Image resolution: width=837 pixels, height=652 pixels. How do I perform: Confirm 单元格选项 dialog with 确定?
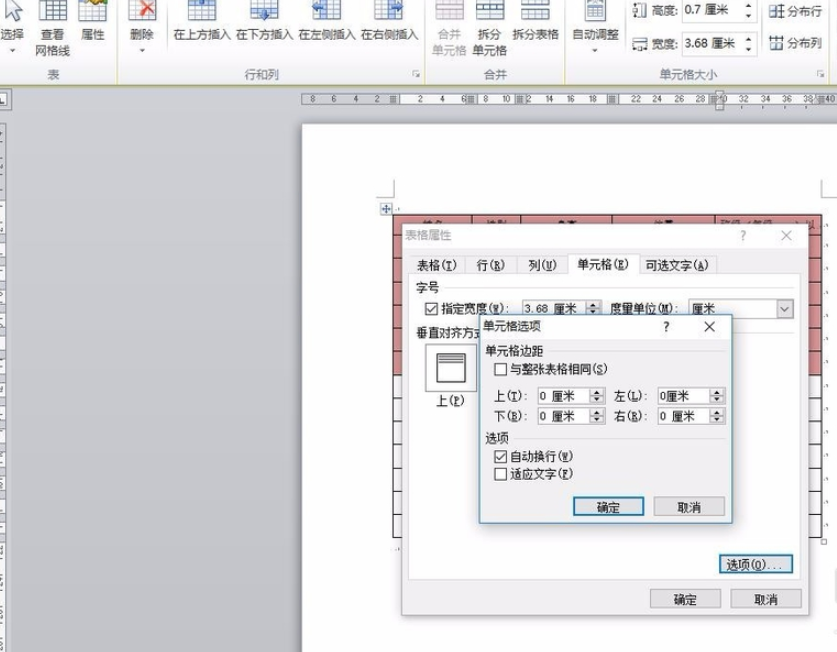(609, 507)
